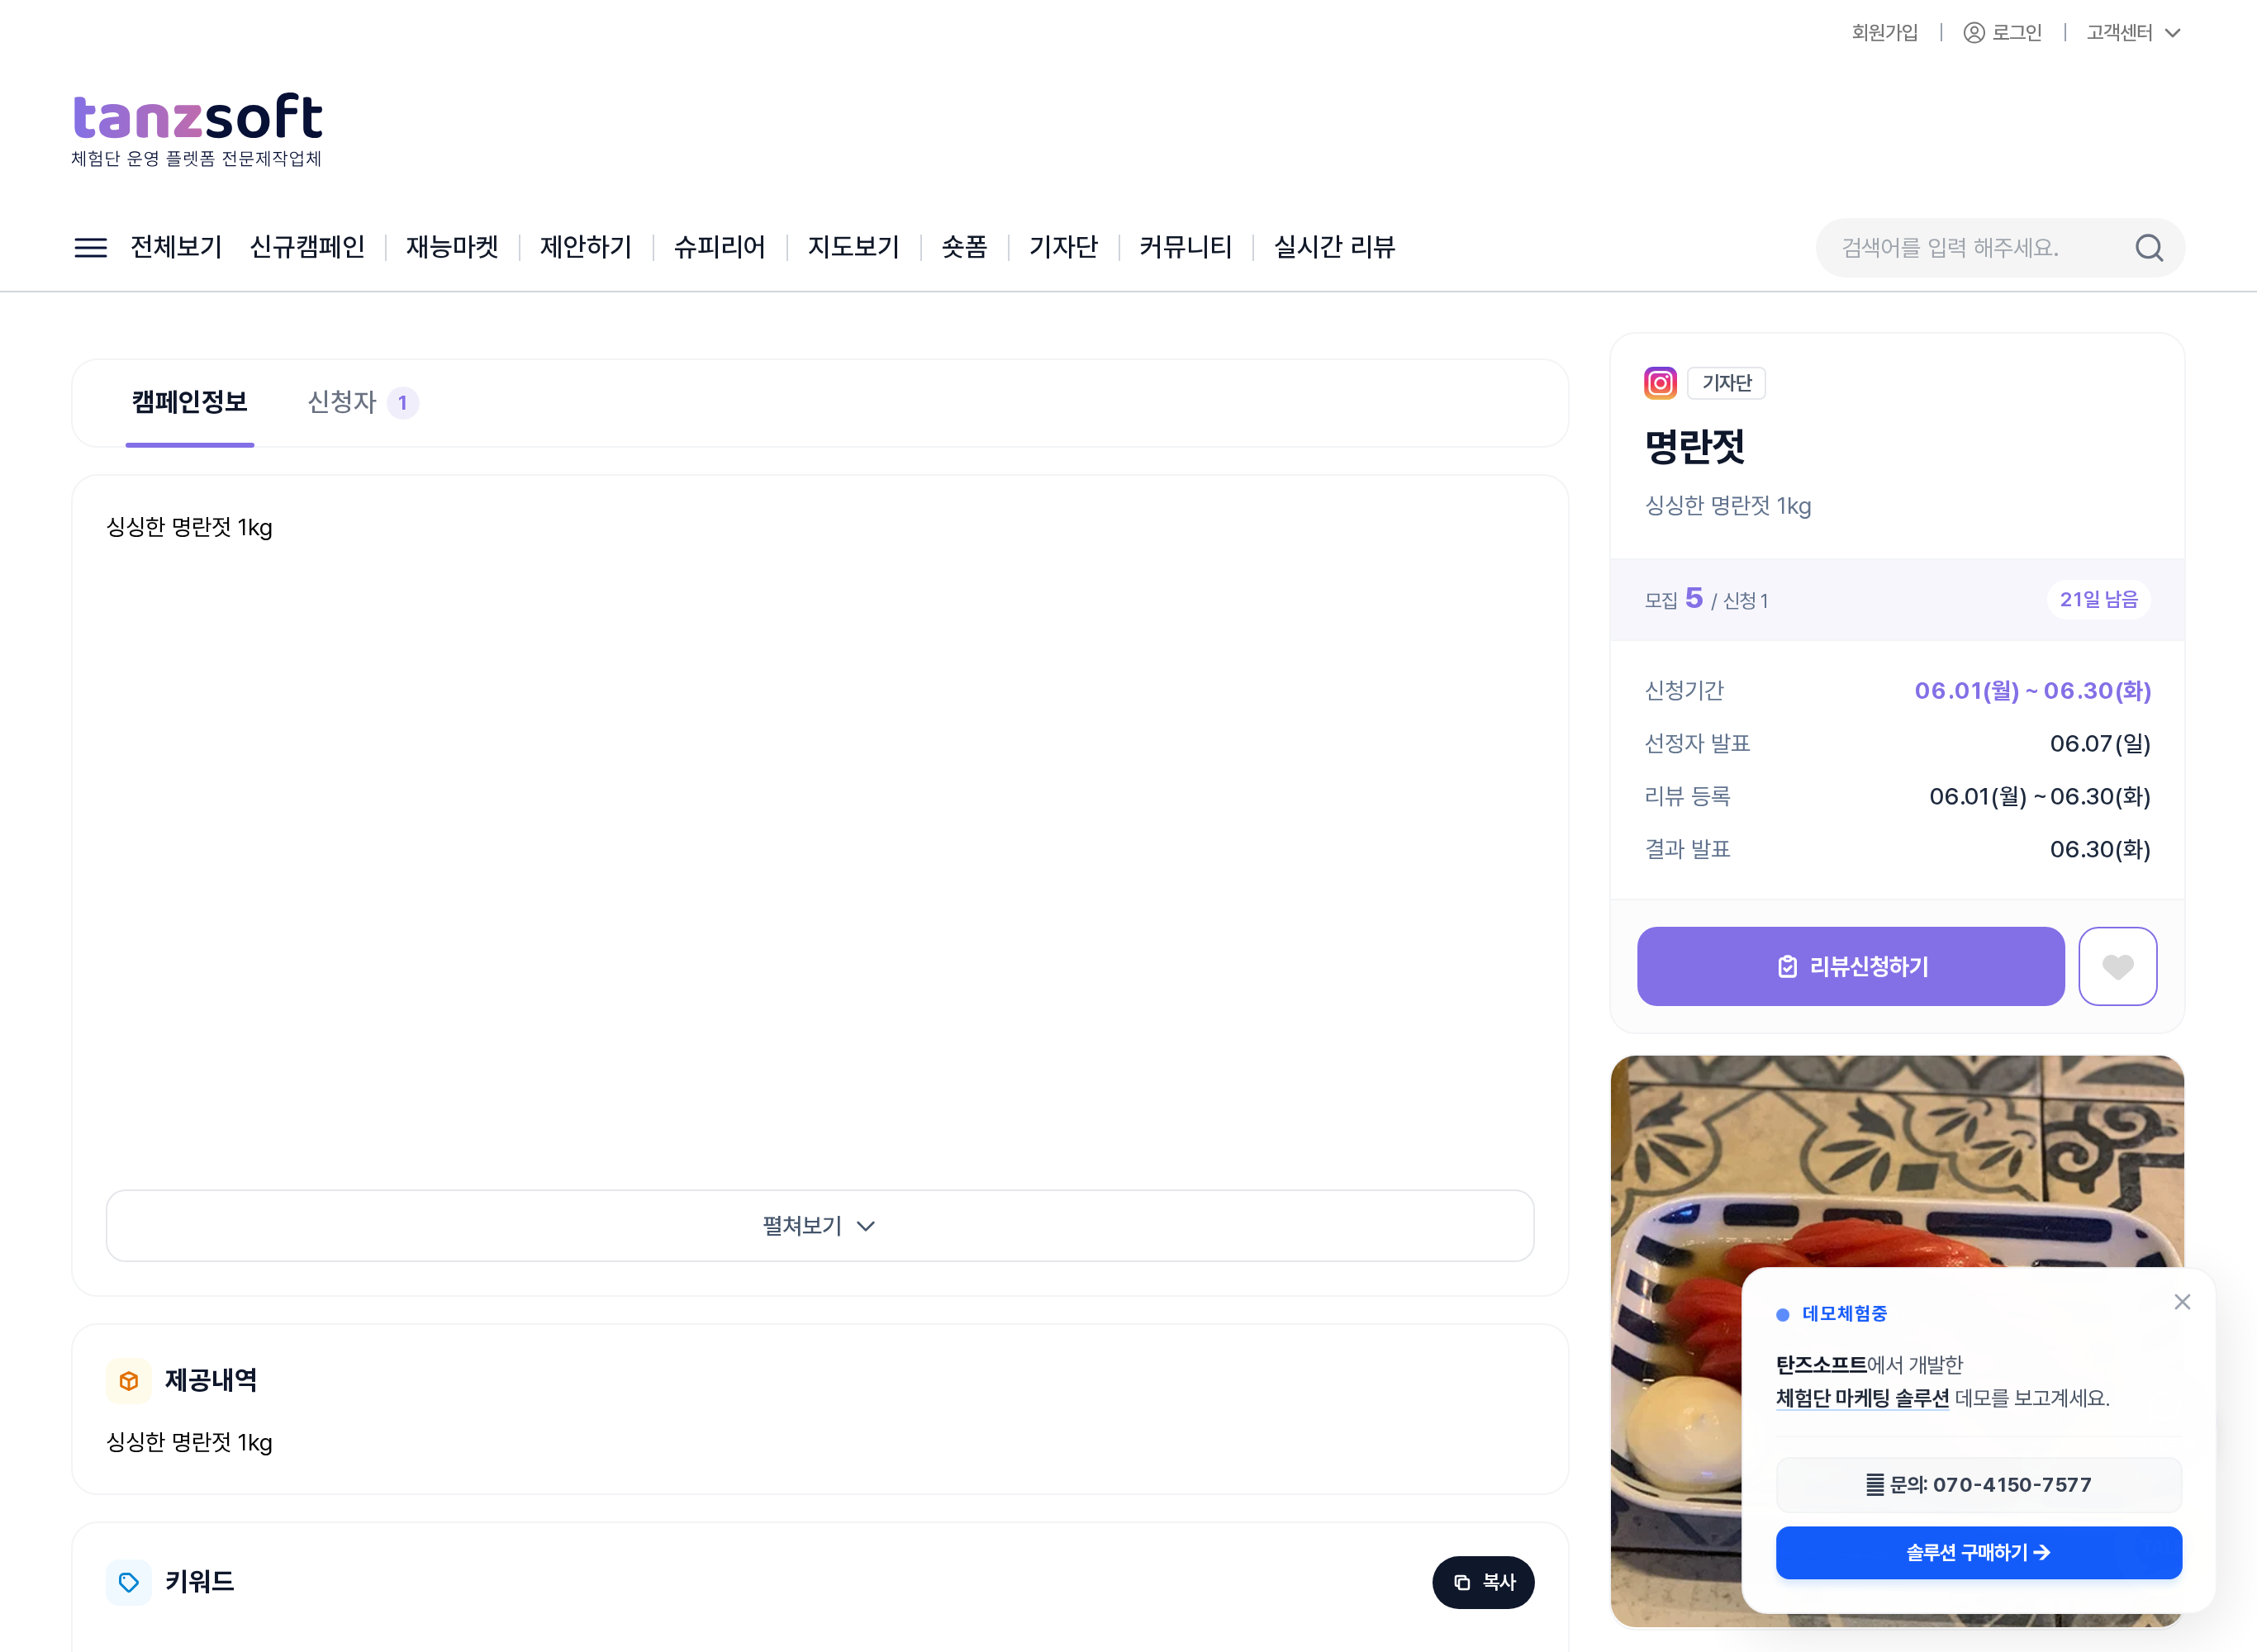Click 체험단 마케팅 솔루션 link text
This screenshot has height=1652, width=2257.
(1862, 1398)
